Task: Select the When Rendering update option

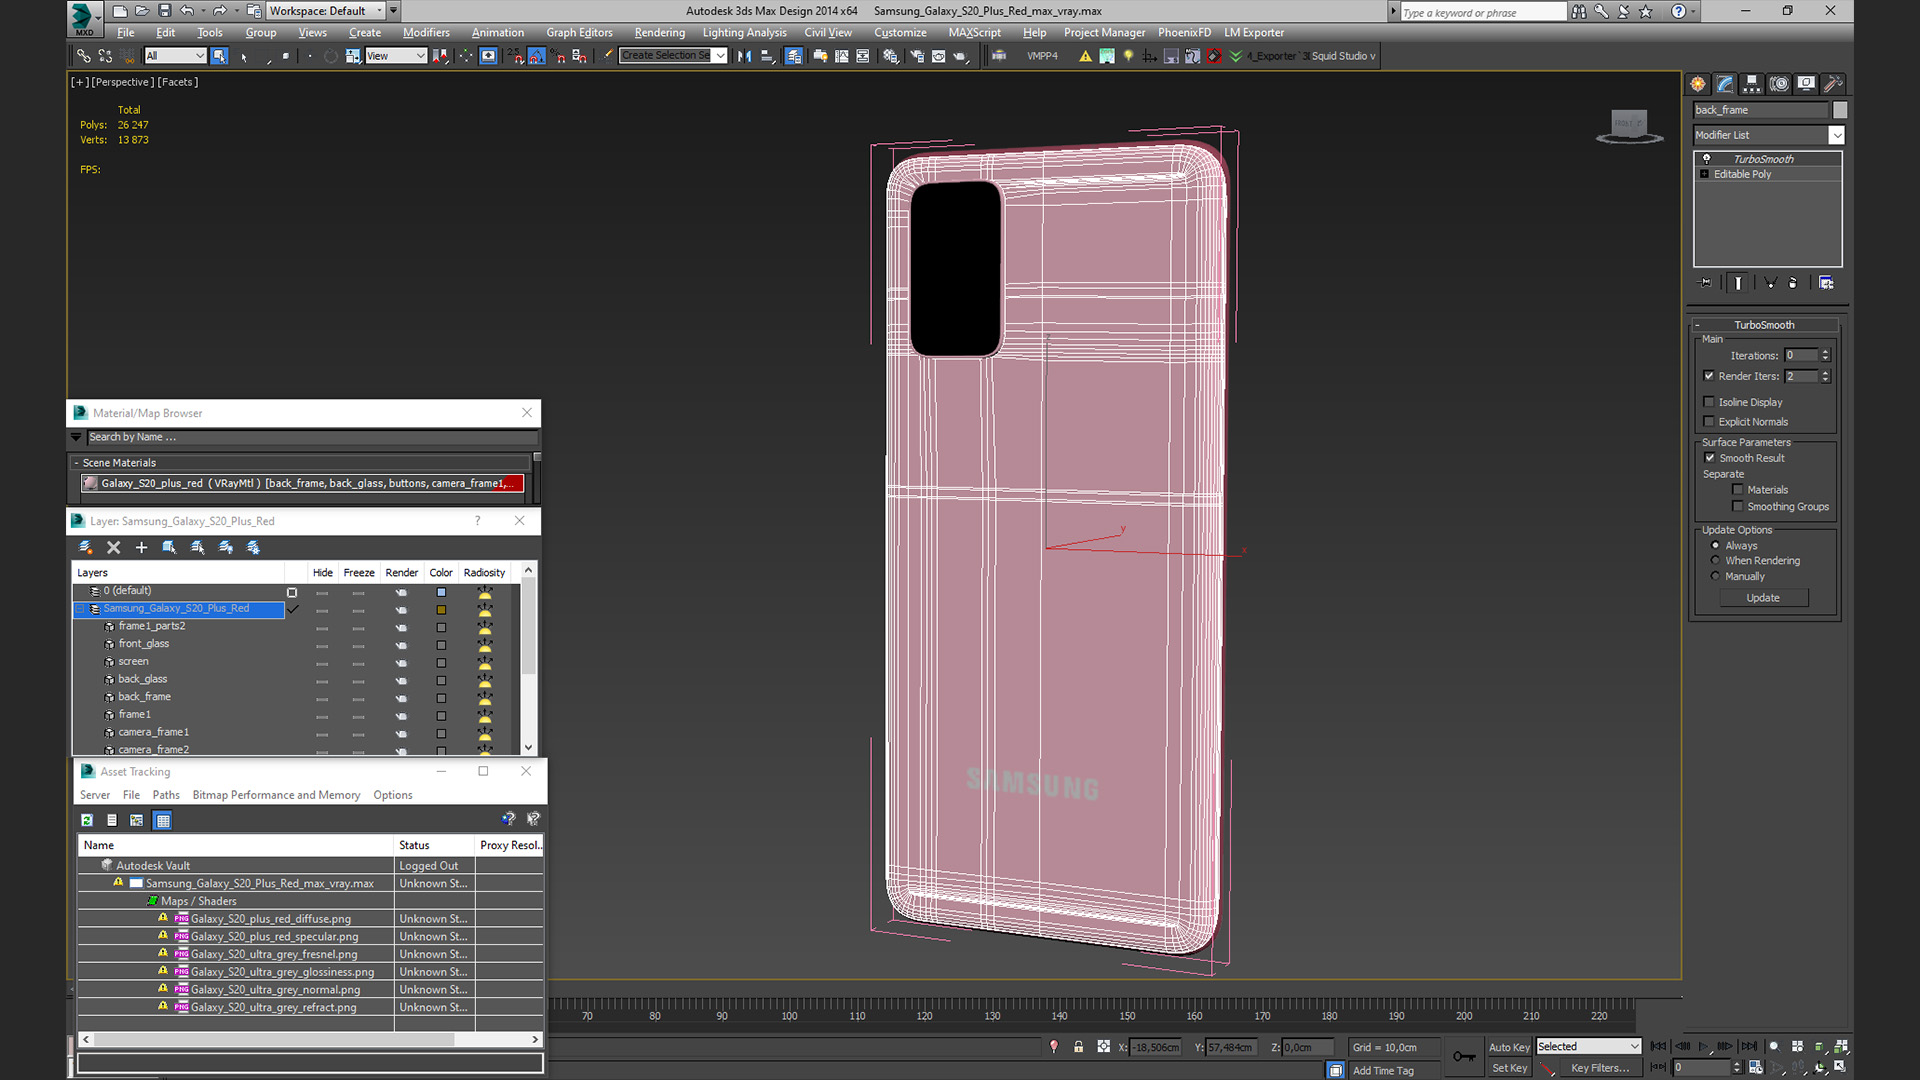Action: tap(1716, 561)
